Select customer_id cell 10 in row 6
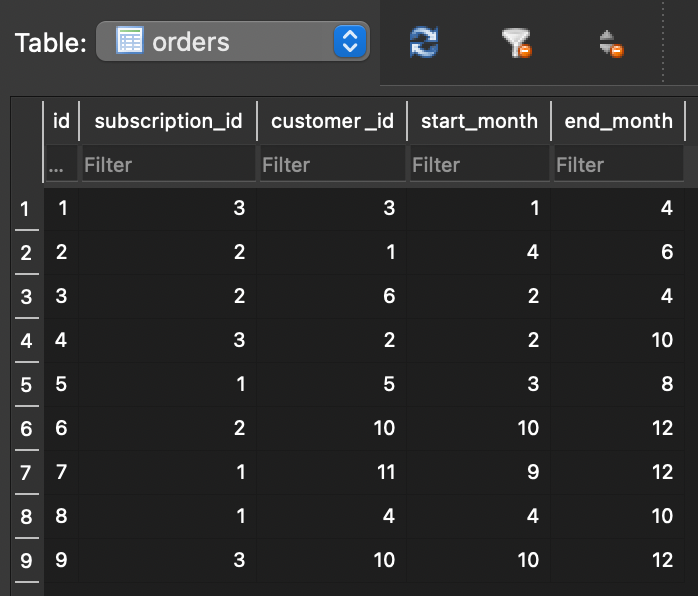 pos(332,429)
